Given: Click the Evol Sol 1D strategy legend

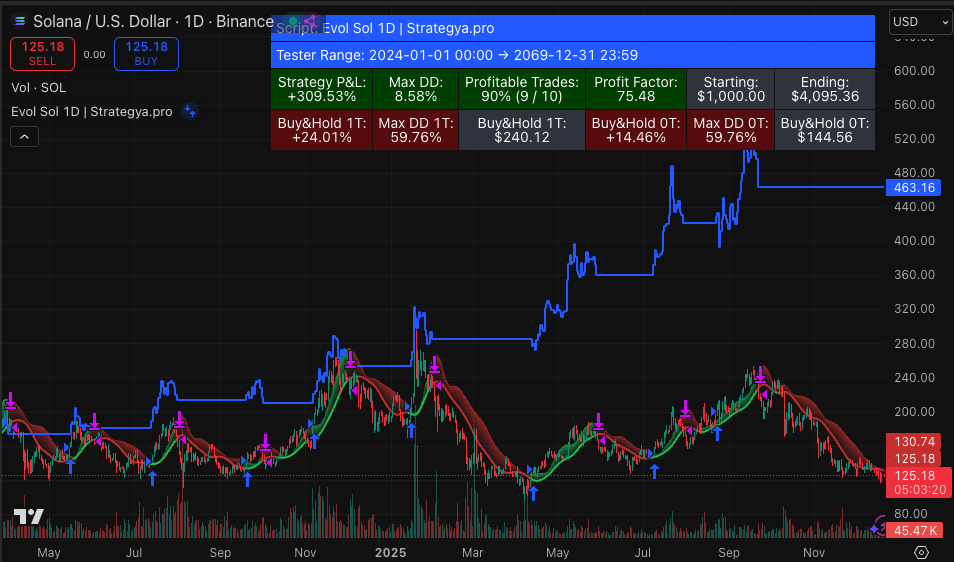Looking at the screenshot, I should point(92,112).
